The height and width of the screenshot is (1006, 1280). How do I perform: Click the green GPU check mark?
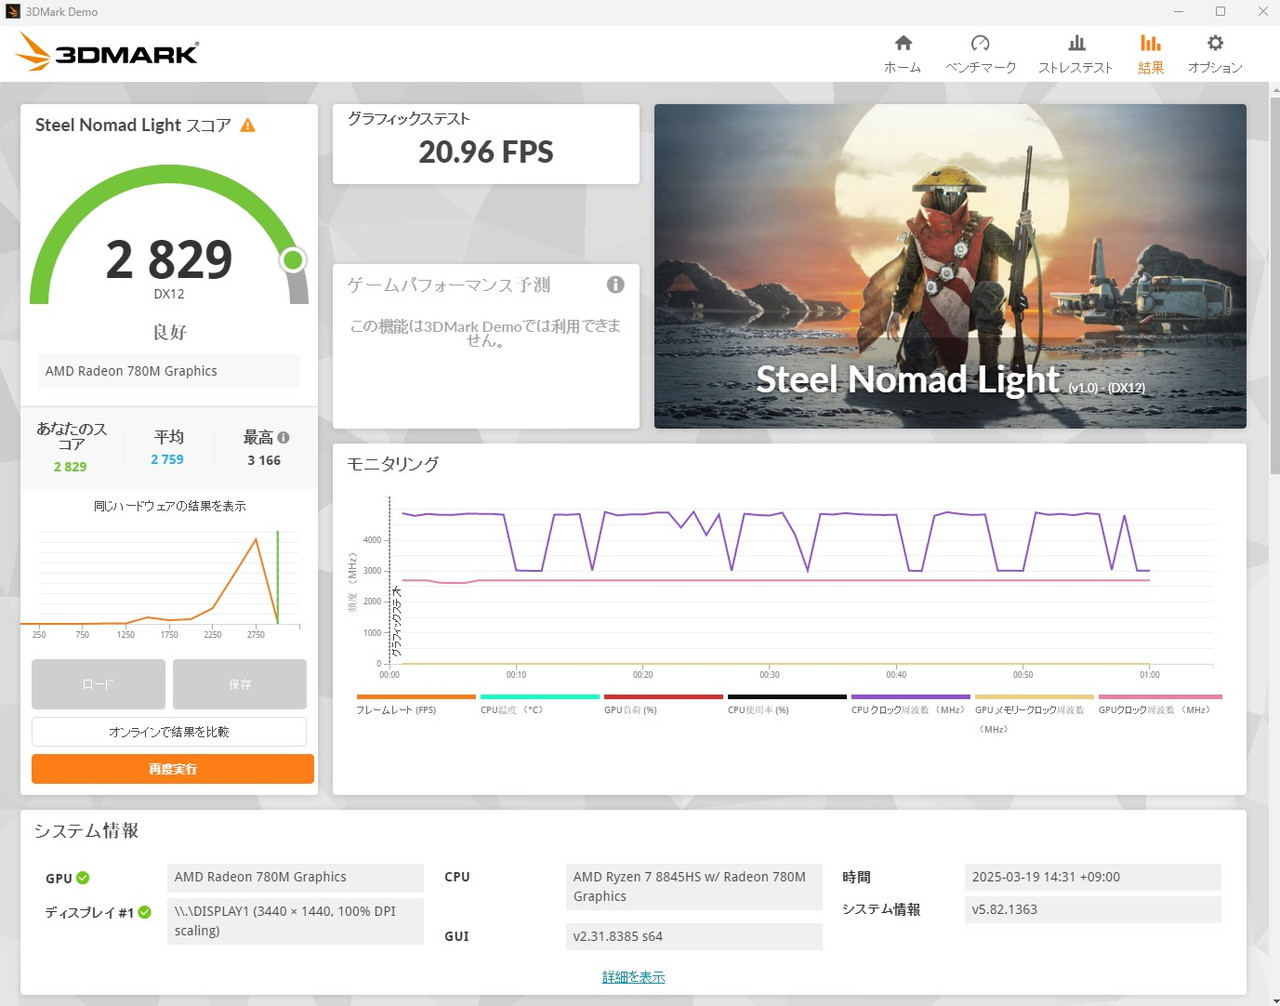83,878
